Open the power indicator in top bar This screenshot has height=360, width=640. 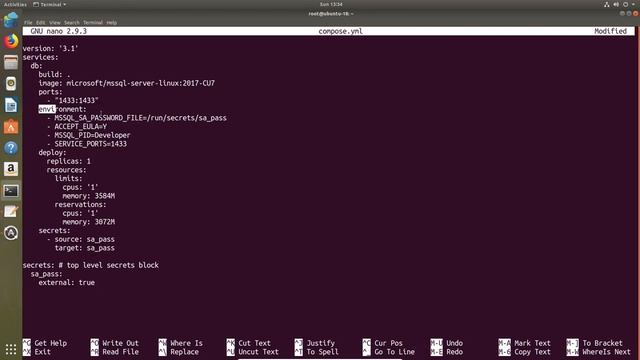click(x=625, y=4)
